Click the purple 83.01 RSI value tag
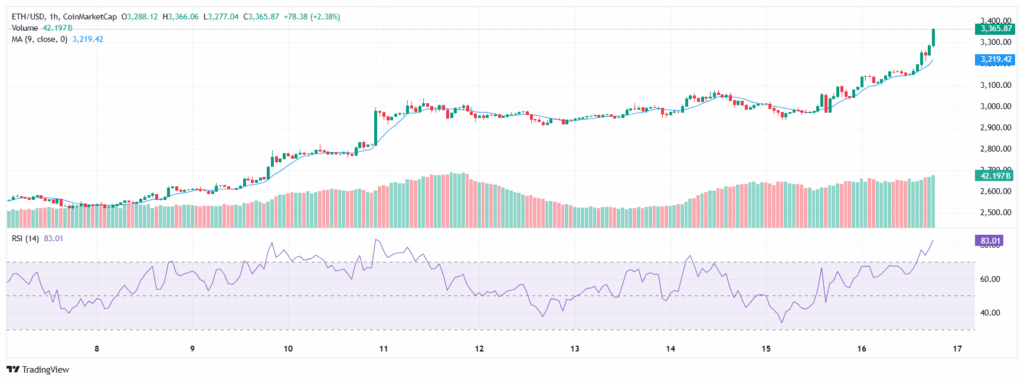Screen dimensions: 1024x381 click(x=988, y=240)
